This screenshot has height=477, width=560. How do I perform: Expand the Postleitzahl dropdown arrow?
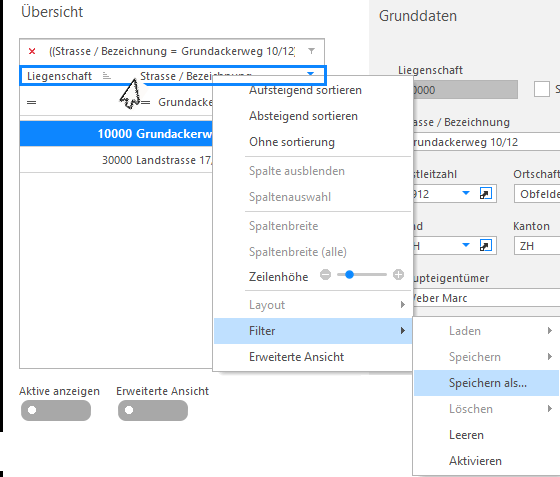(x=466, y=193)
